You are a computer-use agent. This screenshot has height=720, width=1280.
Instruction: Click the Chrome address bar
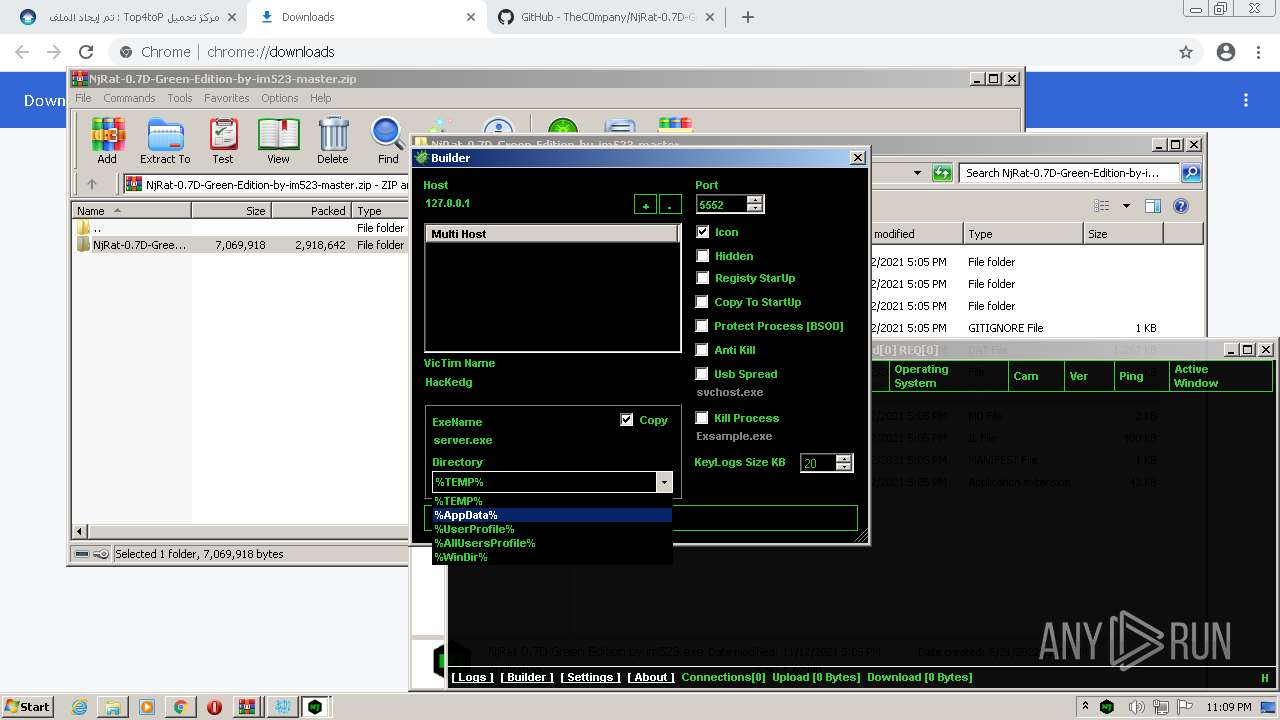(x=640, y=52)
